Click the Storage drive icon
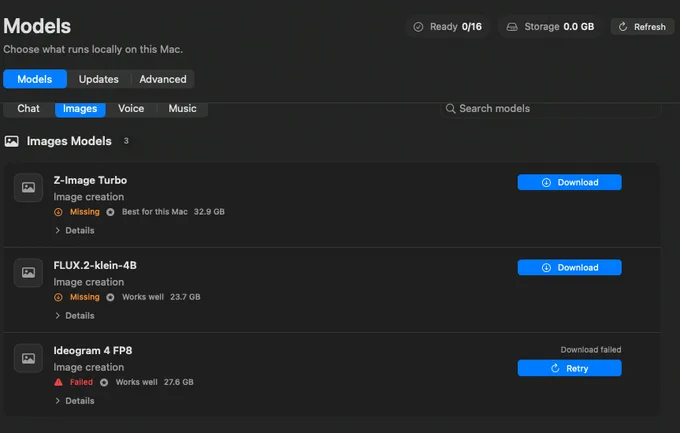Screen dimensions: 680x433 pyautogui.click(x=512, y=27)
